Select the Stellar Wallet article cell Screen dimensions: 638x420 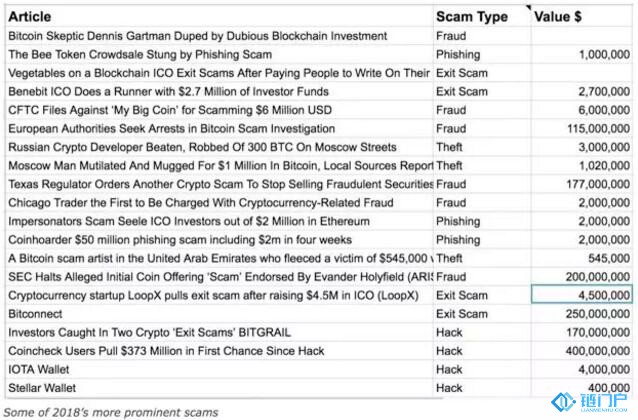point(219,388)
